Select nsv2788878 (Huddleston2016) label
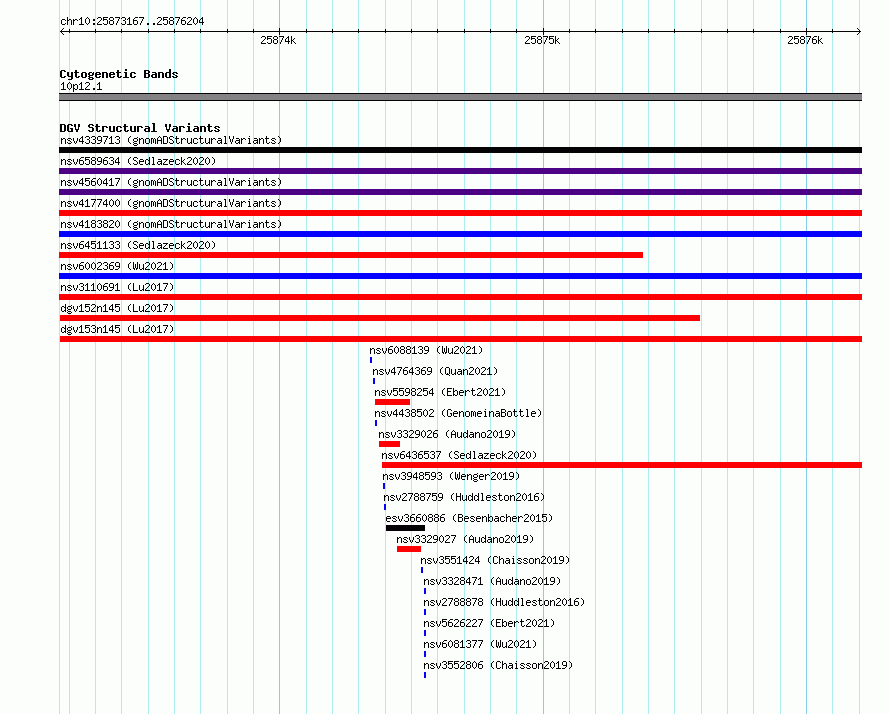Viewport: 890px width, 714px height. click(504, 602)
